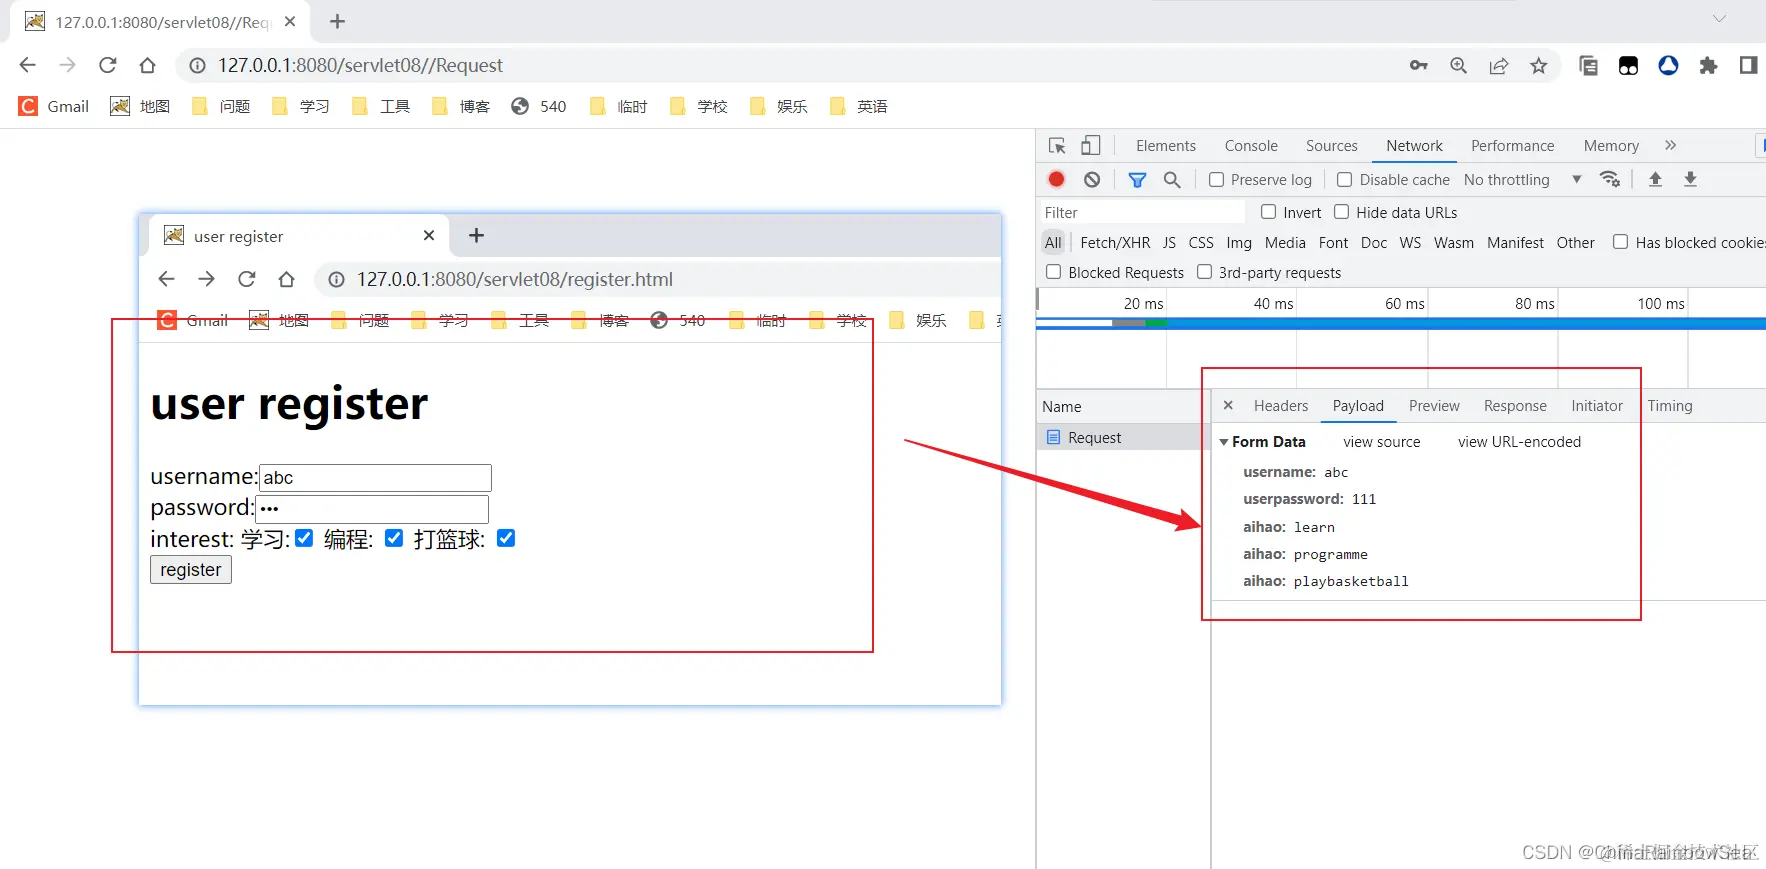The image size is (1766, 869).
Task: Go back with the browser back arrow
Action: click(27, 65)
